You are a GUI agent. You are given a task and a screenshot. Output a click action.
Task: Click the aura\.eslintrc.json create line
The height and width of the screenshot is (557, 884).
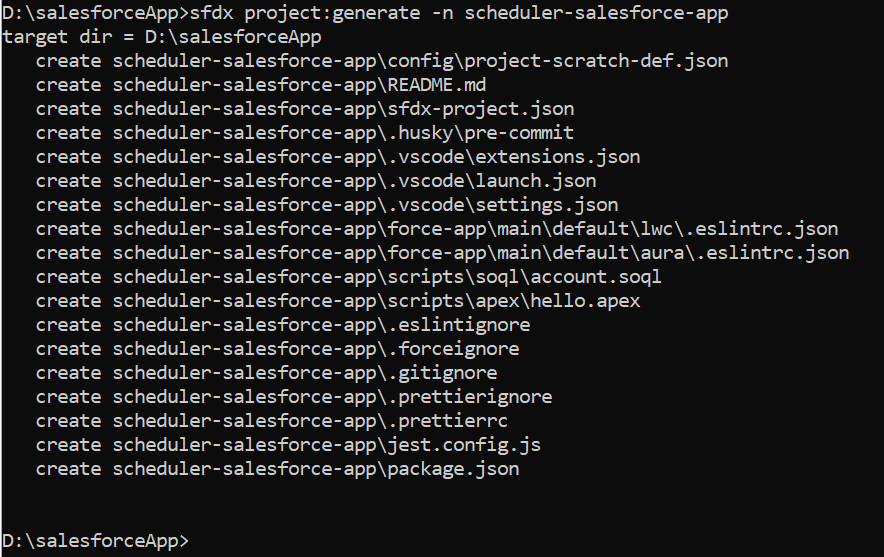[x=442, y=253]
